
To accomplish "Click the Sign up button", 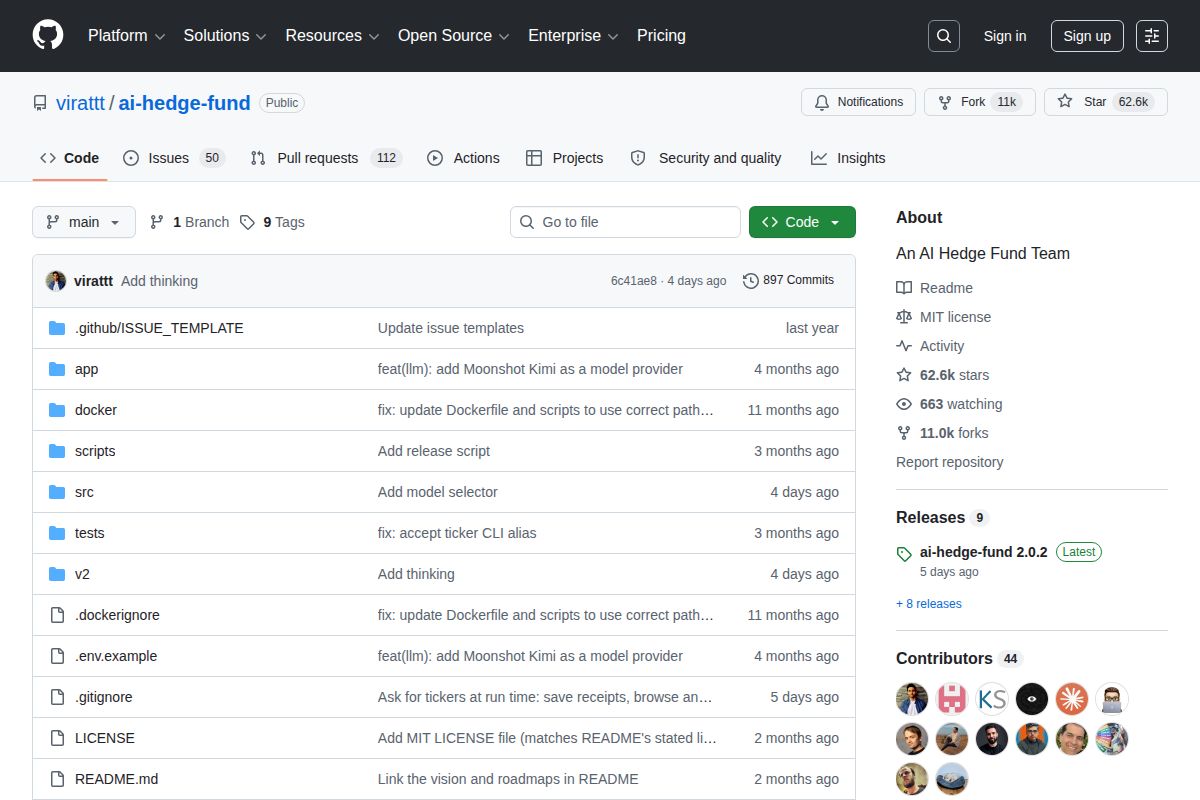I will 1087,36.
